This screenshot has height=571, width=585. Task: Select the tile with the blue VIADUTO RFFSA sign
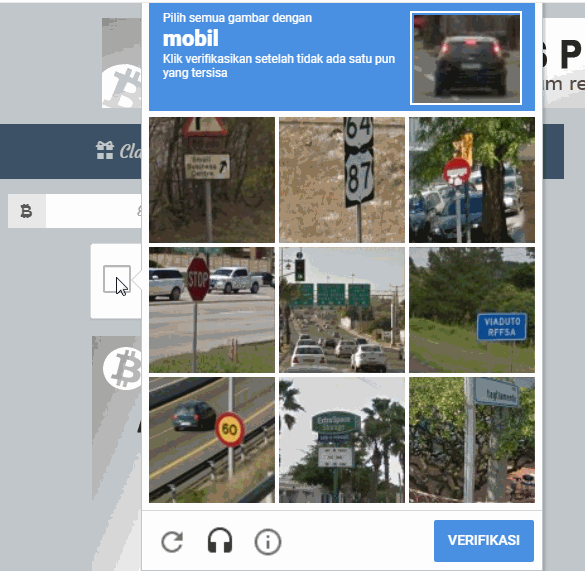pos(472,310)
